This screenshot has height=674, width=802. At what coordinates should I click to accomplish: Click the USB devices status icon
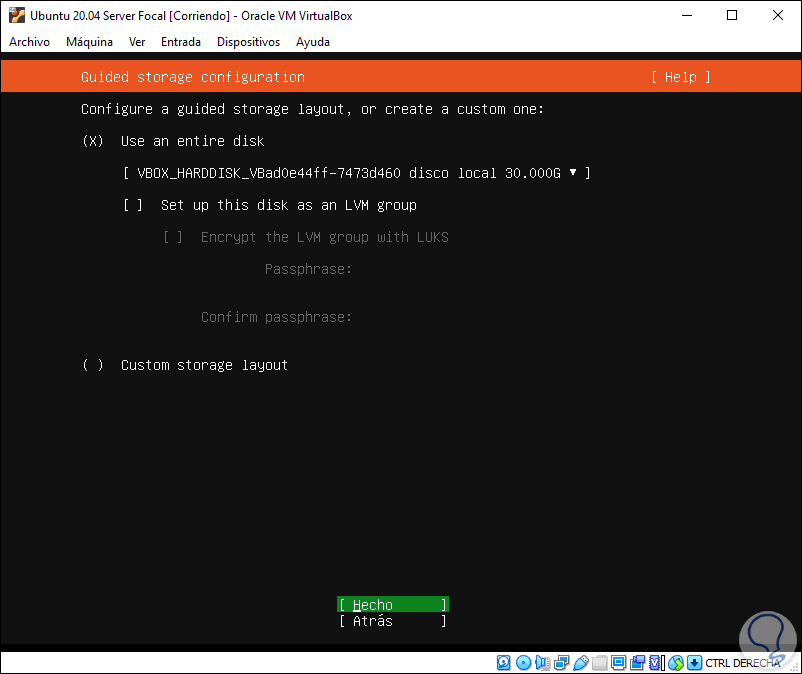pyautogui.click(x=581, y=663)
